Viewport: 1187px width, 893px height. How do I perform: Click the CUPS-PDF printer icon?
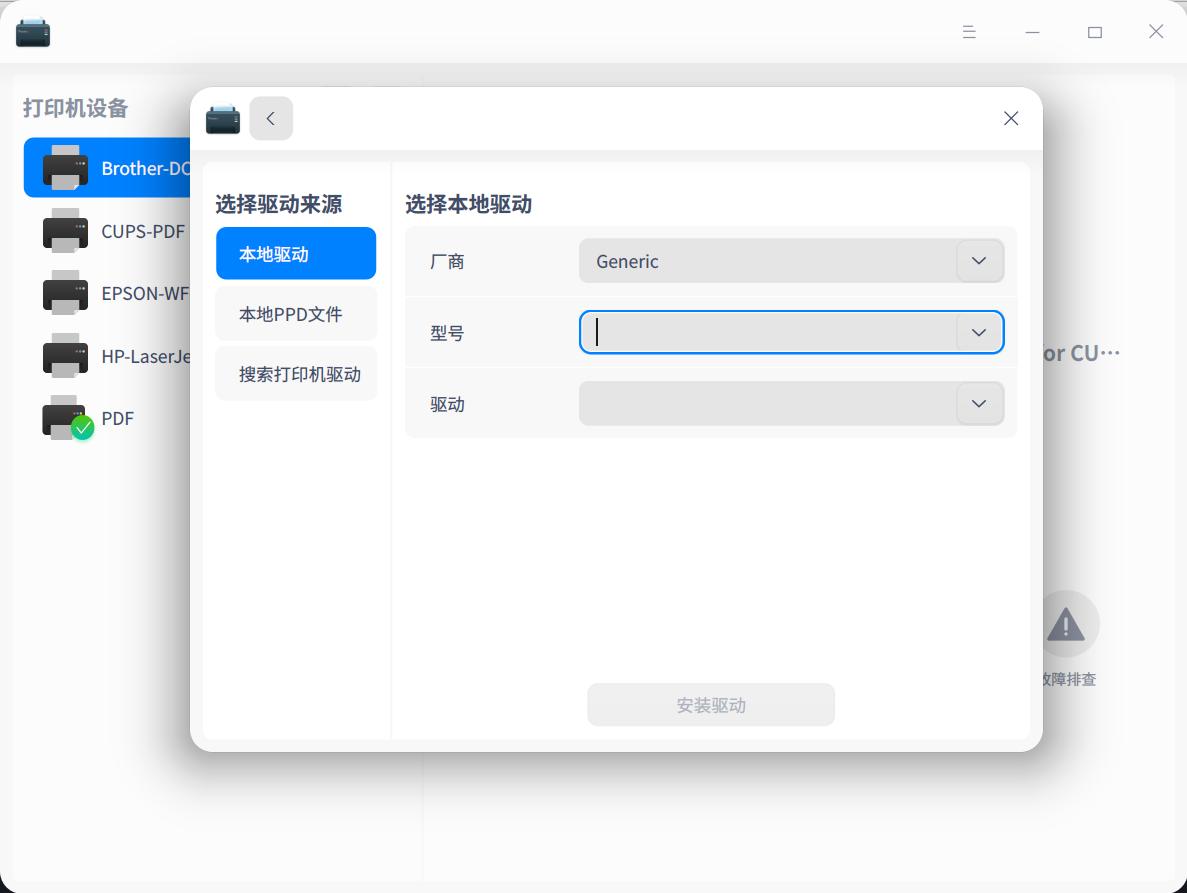point(66,231)
